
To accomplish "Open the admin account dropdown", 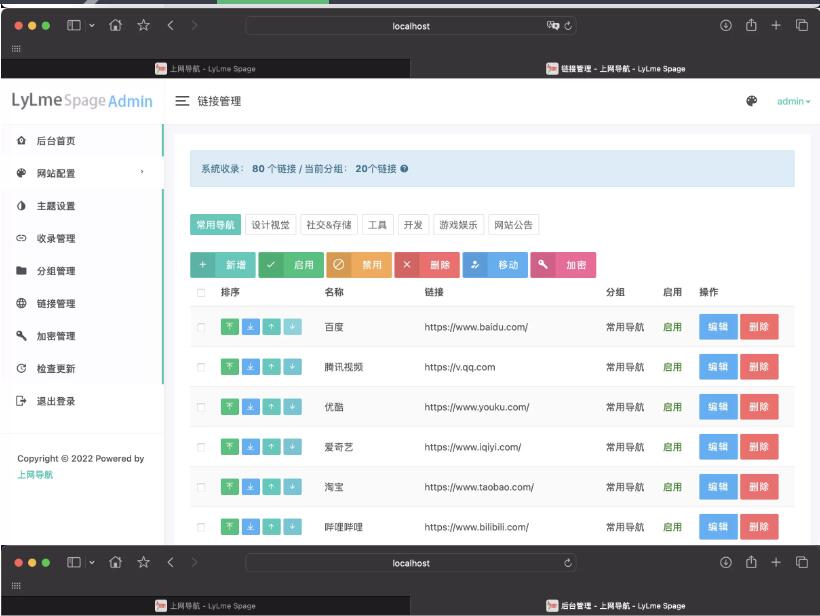I will (793, 100).
